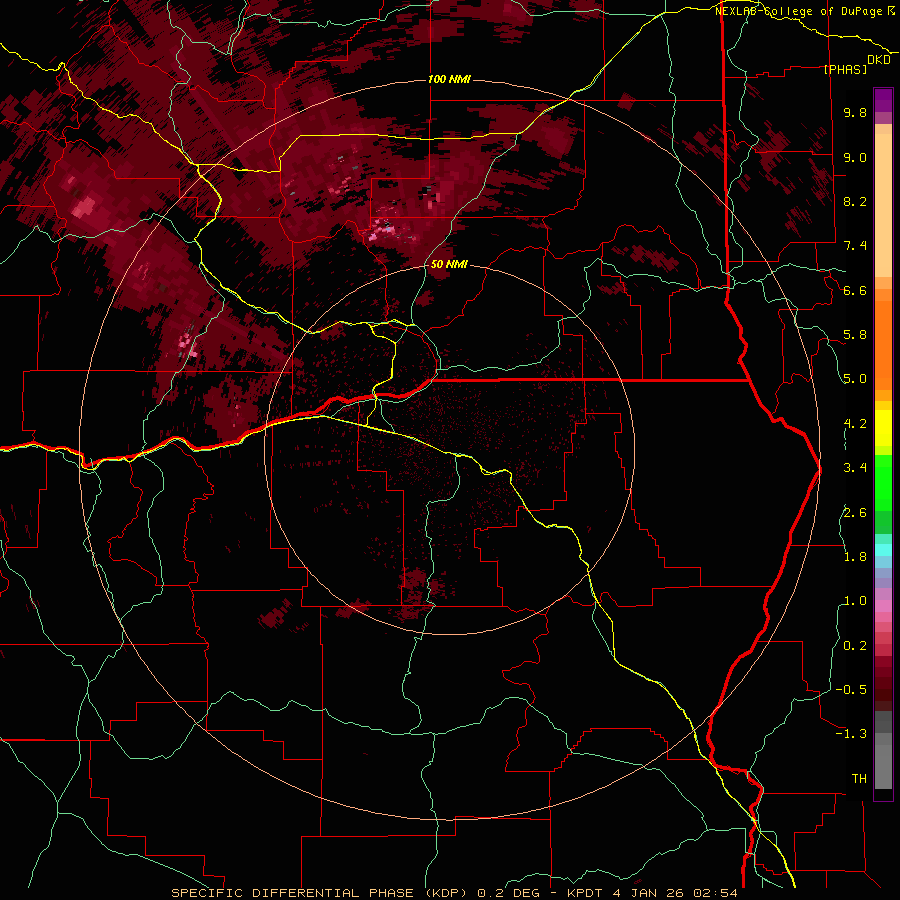900x900 pixels.
Task: Click the 6.6 legend value
Action: tap(855, 290)
